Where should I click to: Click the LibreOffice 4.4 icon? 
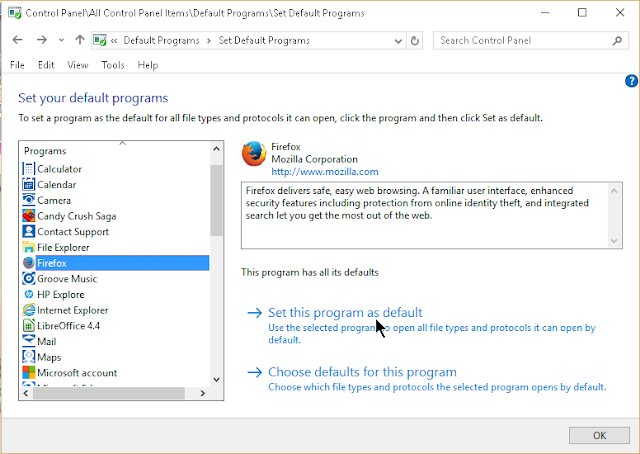pos(29,326)
